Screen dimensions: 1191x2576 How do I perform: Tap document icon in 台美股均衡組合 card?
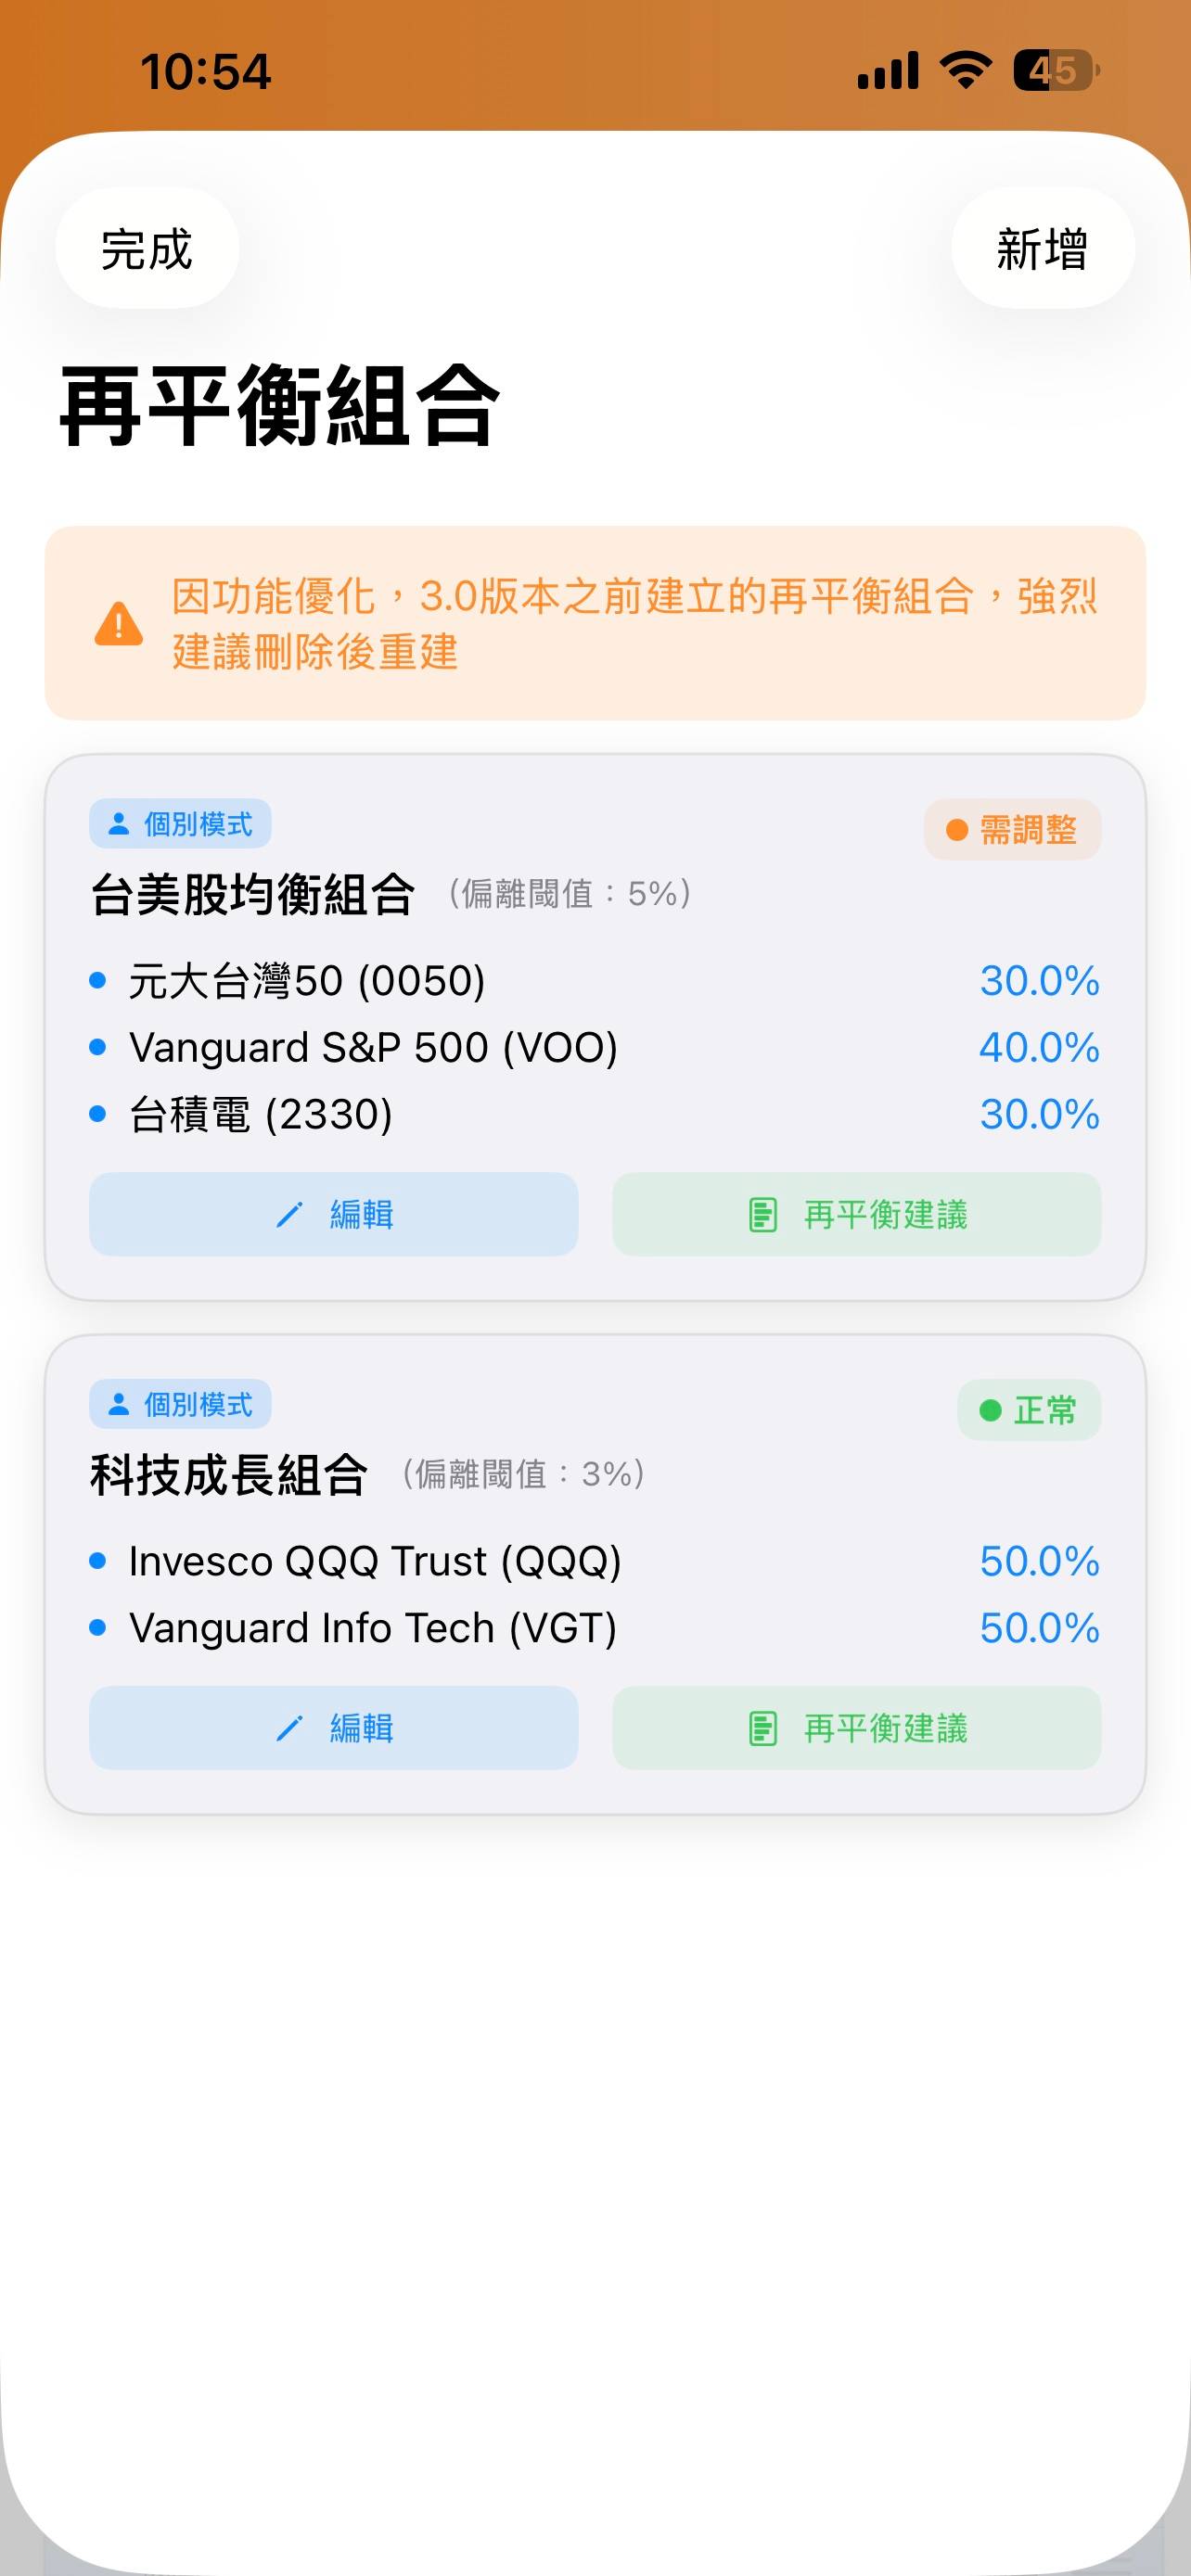762,1215
